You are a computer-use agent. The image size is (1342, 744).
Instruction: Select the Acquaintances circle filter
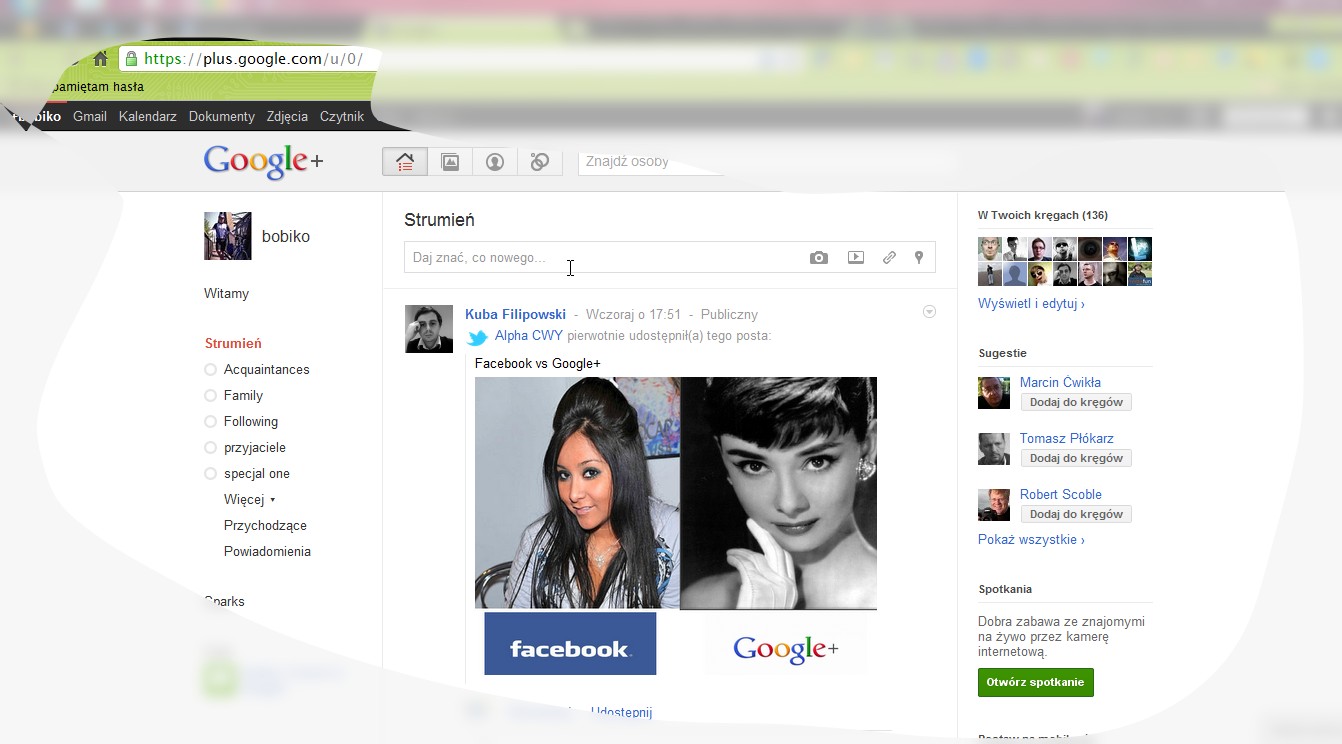(x=257, y=369)
